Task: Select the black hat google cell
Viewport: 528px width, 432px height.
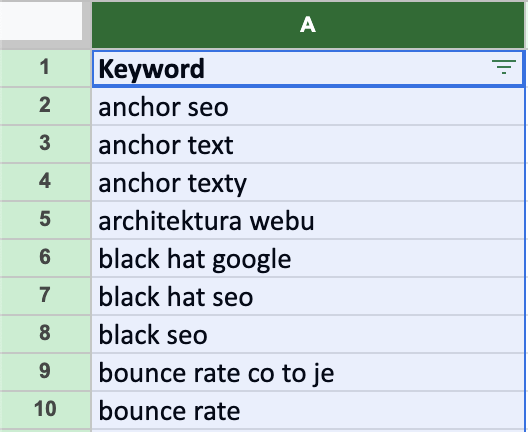Action: click(308, 259)
